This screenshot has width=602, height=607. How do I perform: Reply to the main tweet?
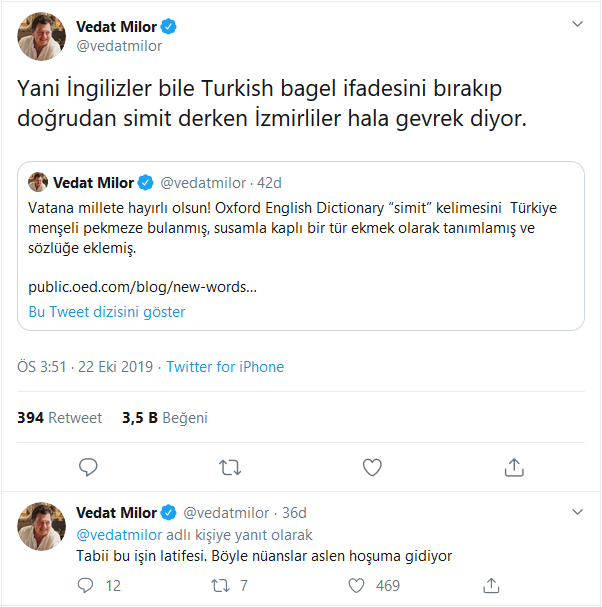point(88,467)
